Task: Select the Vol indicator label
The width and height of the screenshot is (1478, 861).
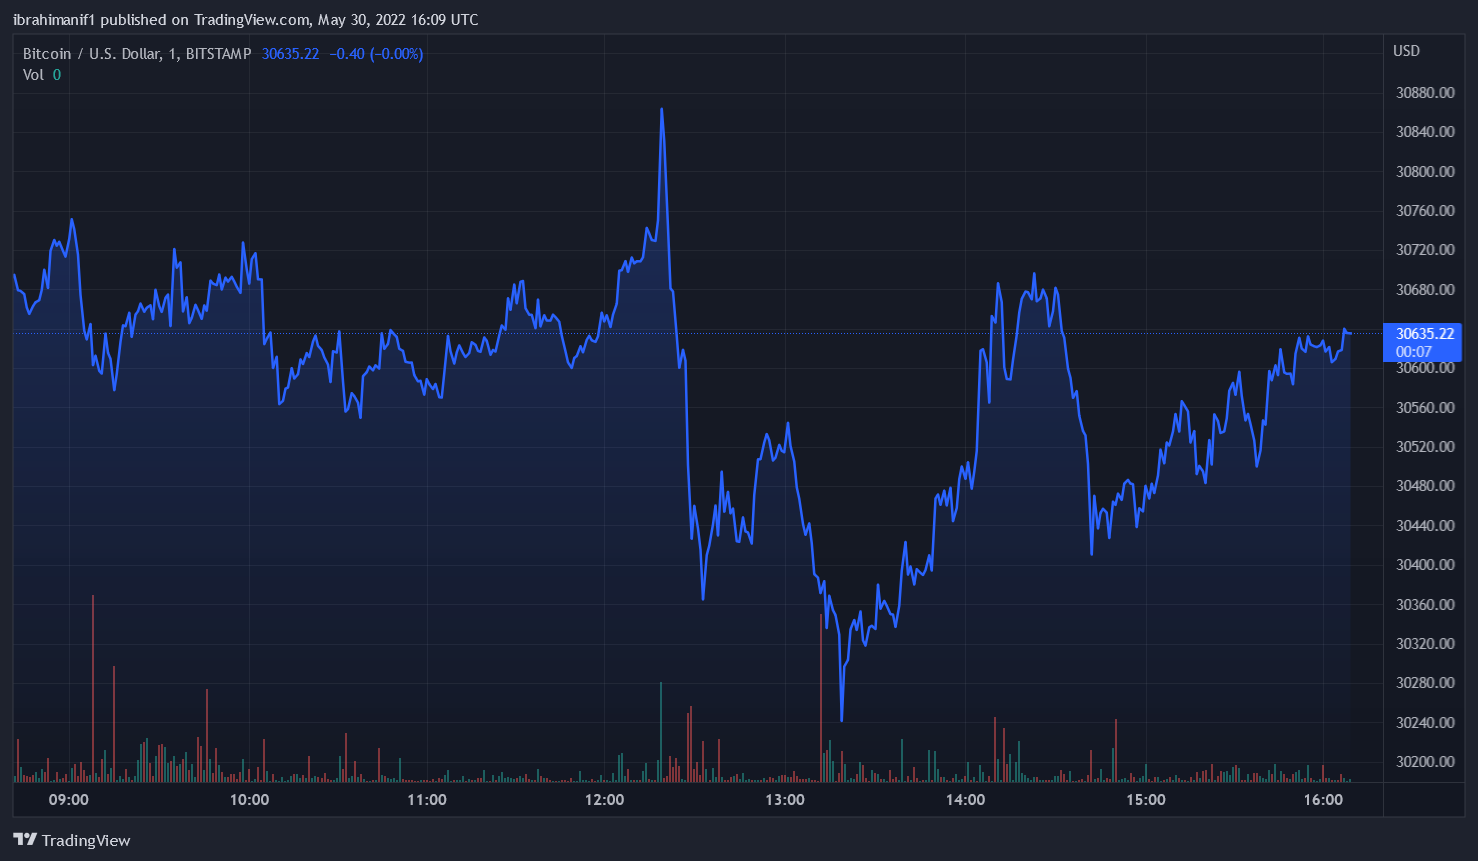Action: click(33, 75)
